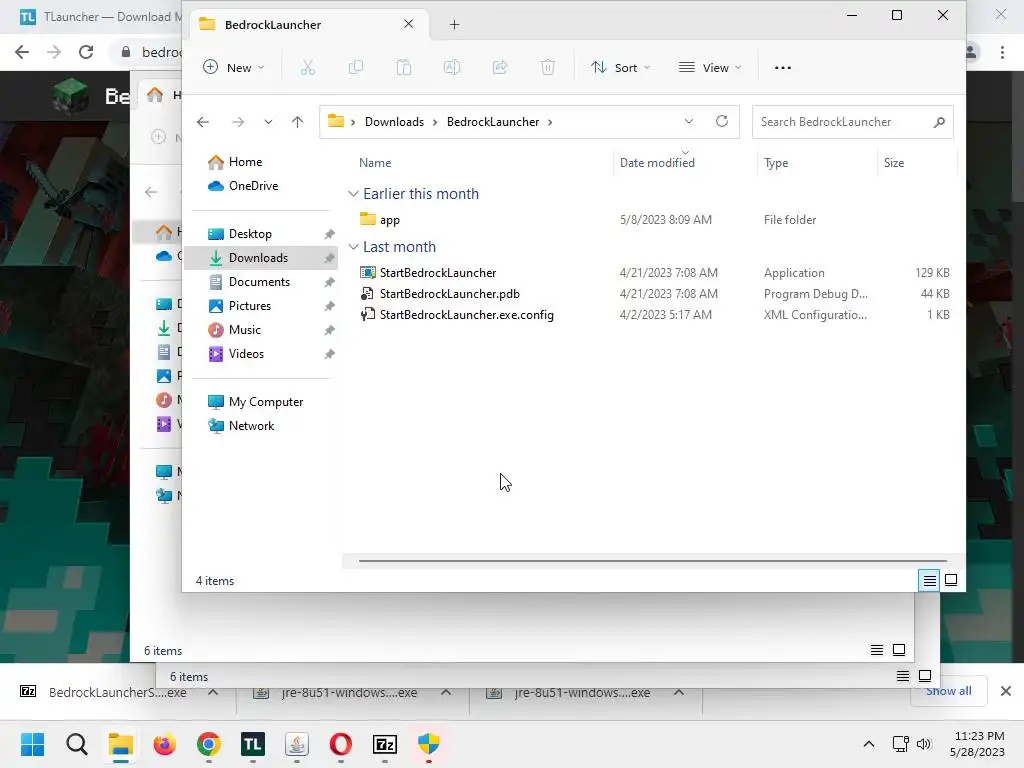Click BedrockLauncher in the address breadcrumb

[493, 122]
